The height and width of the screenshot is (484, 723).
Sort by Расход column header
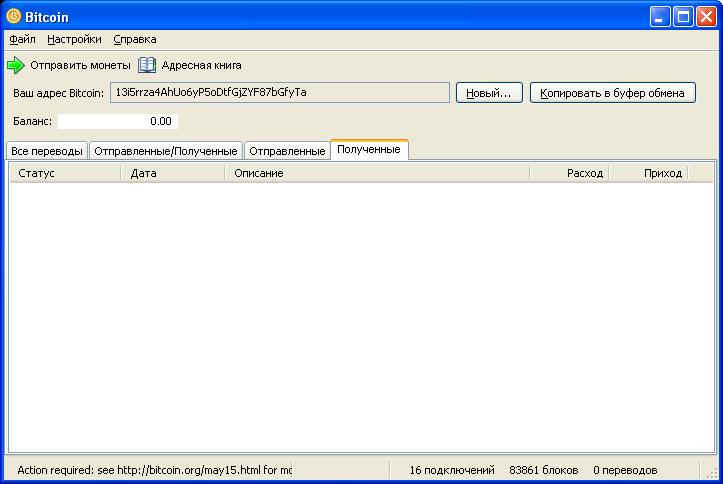(569, 173)
